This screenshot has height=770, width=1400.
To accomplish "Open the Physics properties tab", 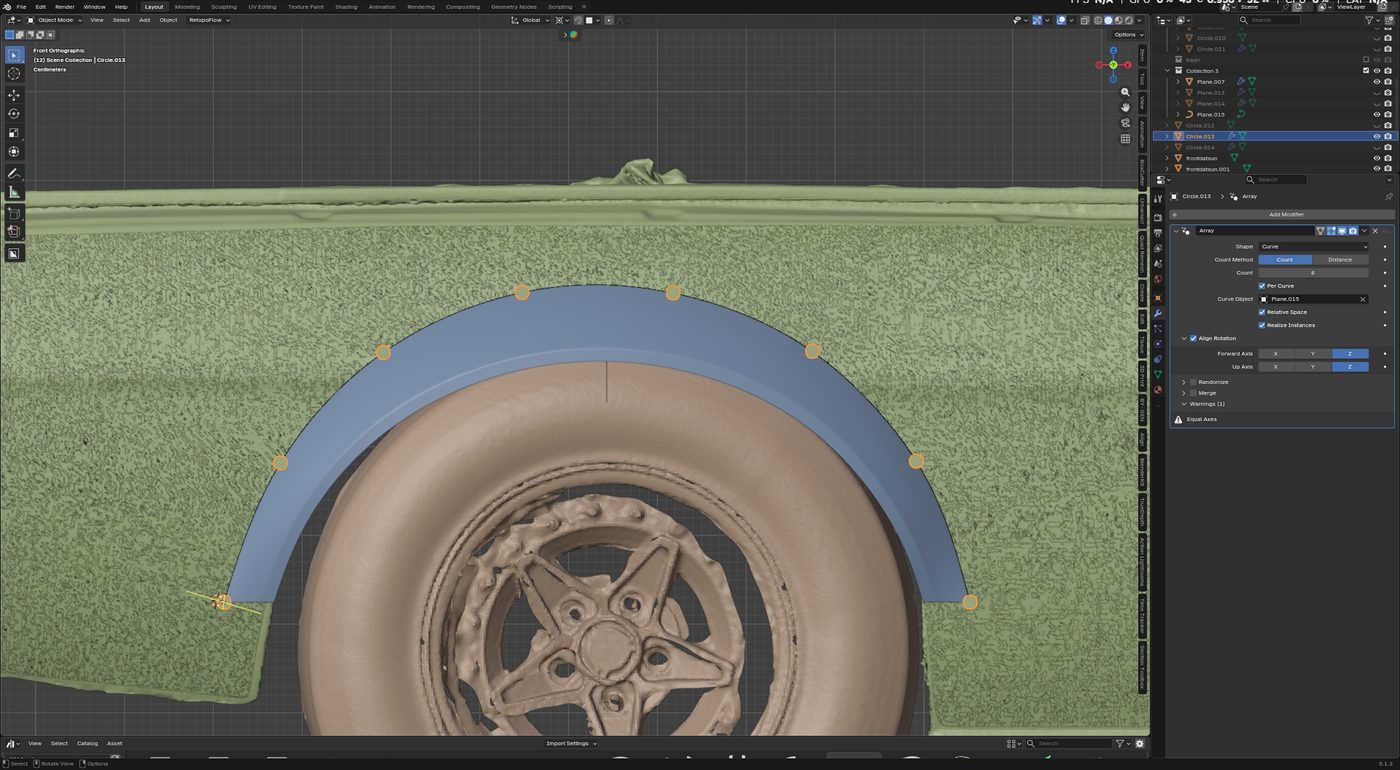I will coord(1158,343).
